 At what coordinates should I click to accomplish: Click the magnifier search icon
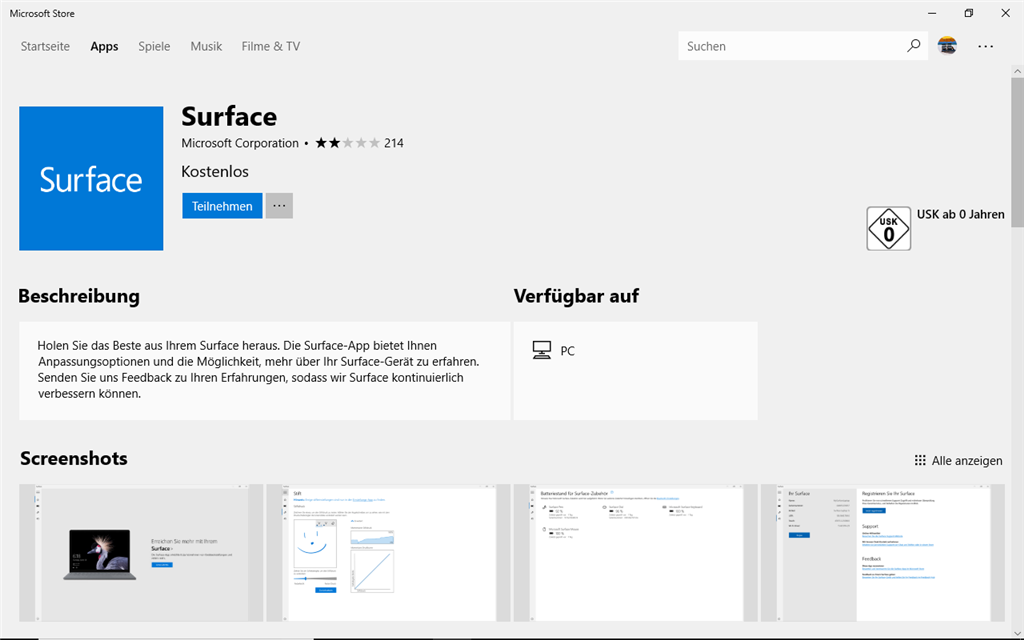pyautogui.click(x=914, y=46)
